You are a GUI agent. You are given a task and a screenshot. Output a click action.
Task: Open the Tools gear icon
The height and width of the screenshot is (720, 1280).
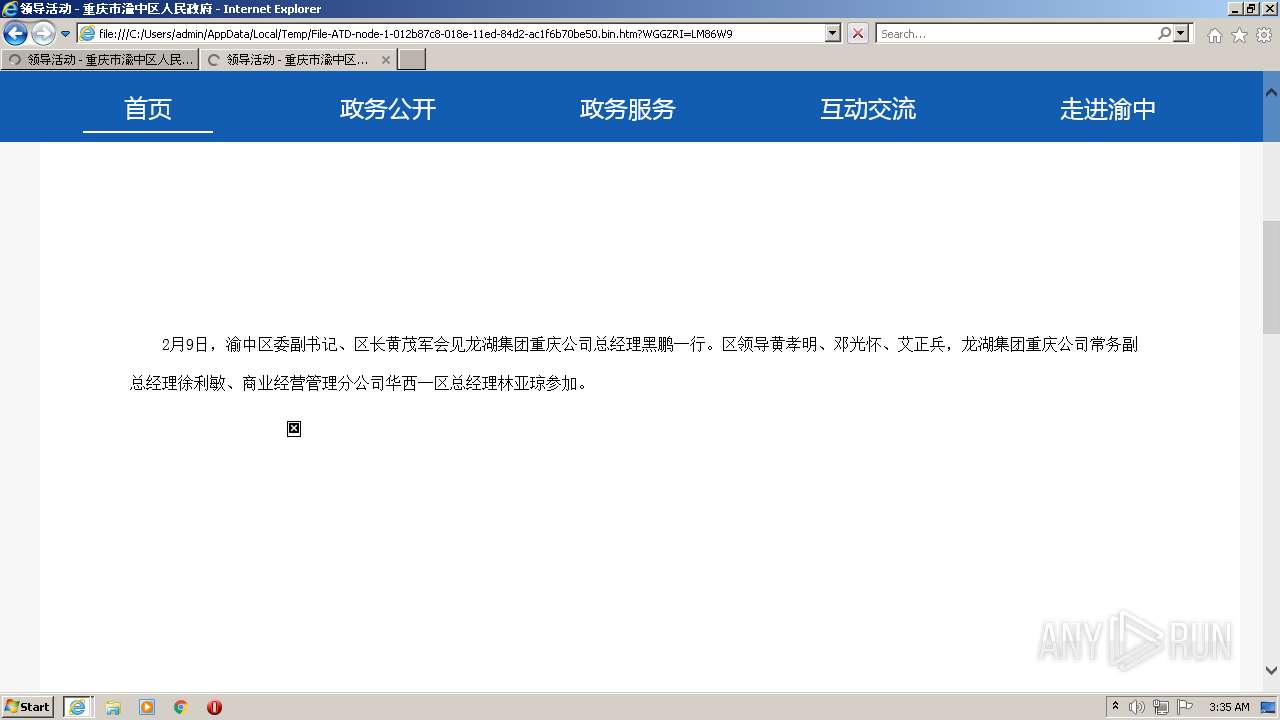click(1263, 35)
